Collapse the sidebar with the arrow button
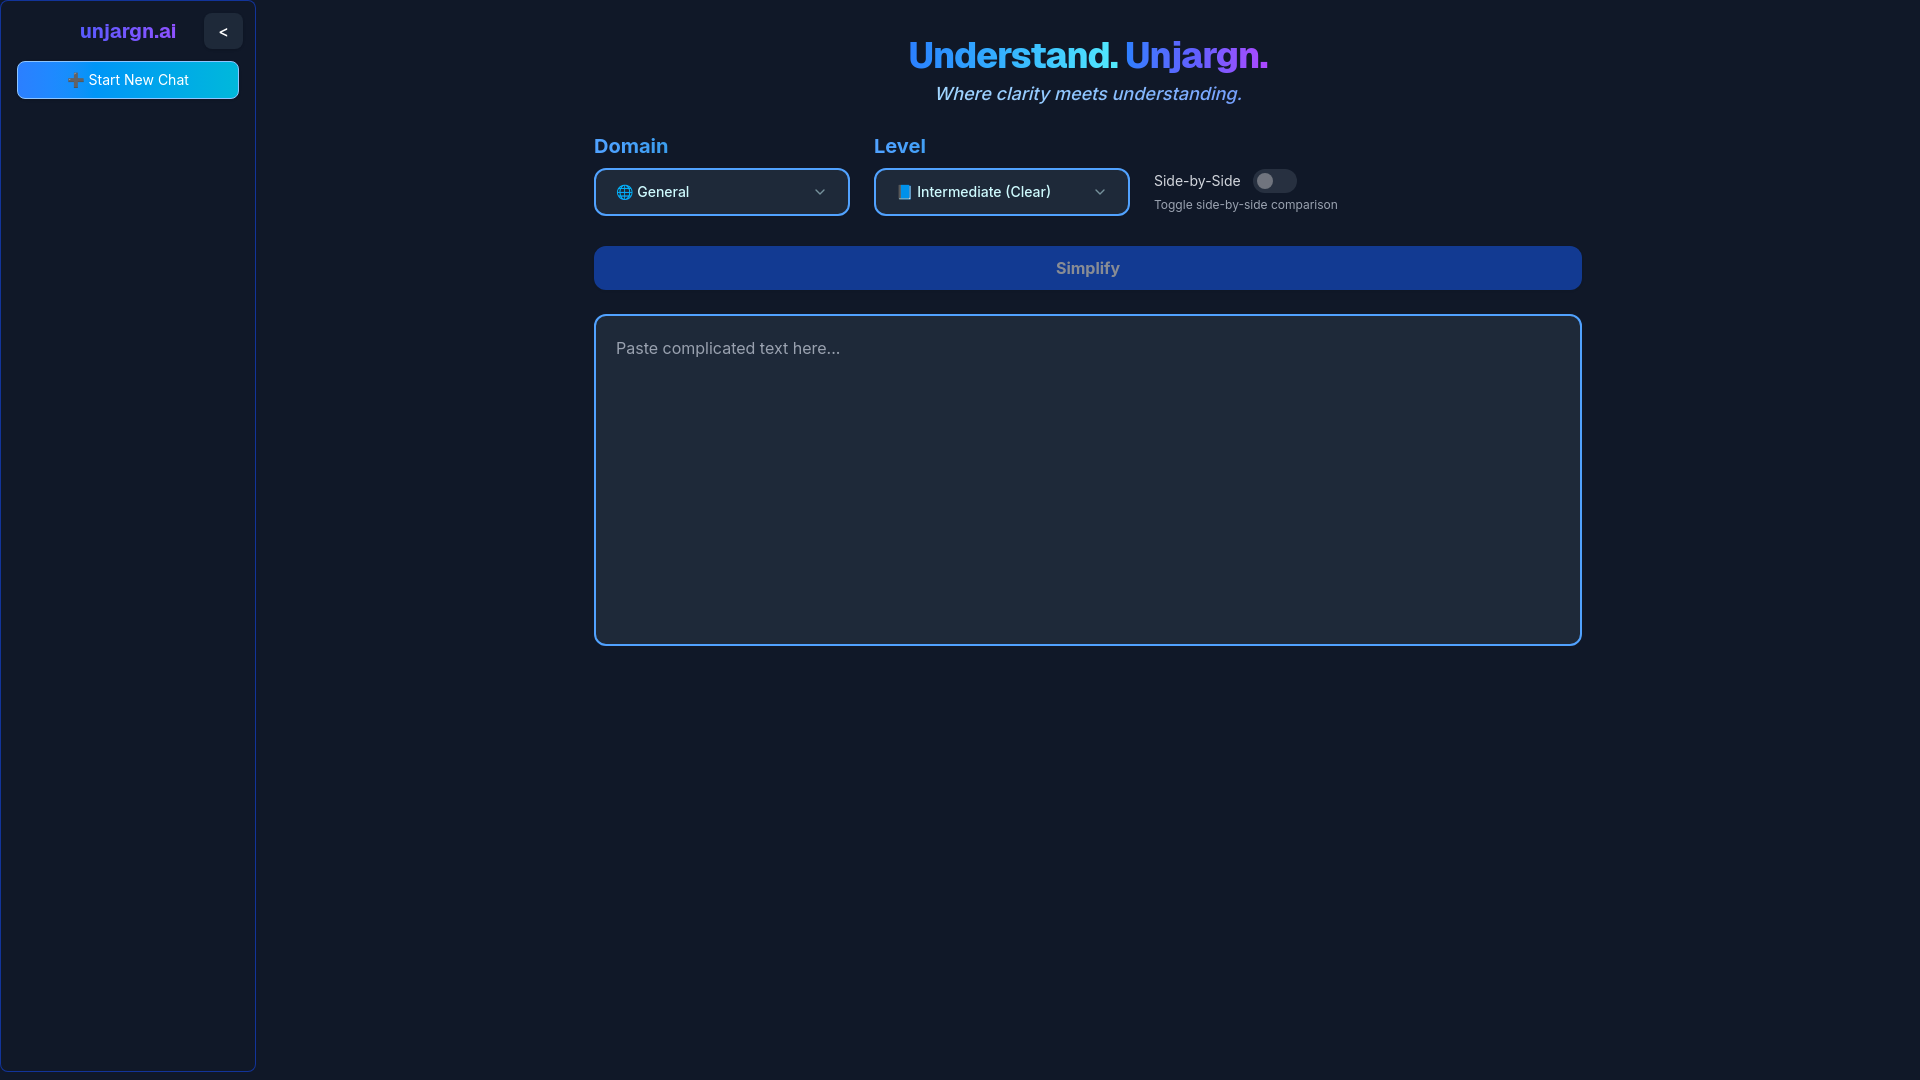The image size is (1920, 1080). coord(223,32)
